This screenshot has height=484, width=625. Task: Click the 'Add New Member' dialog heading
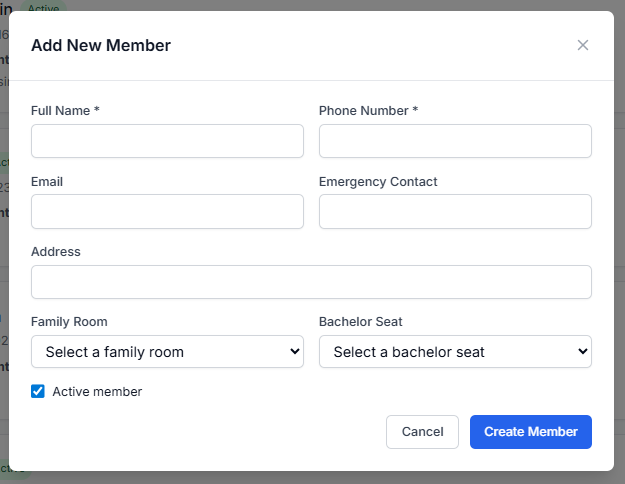(101, 45)
